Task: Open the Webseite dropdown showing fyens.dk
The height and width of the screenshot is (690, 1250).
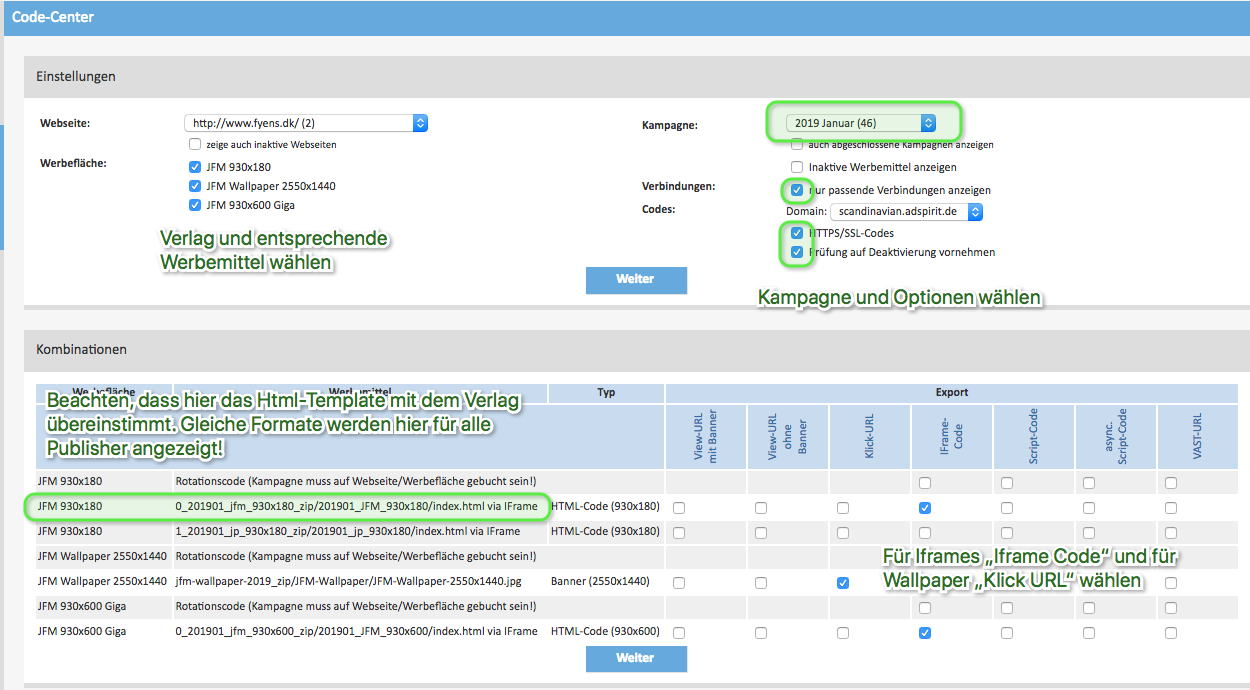Action: [306, 123]
